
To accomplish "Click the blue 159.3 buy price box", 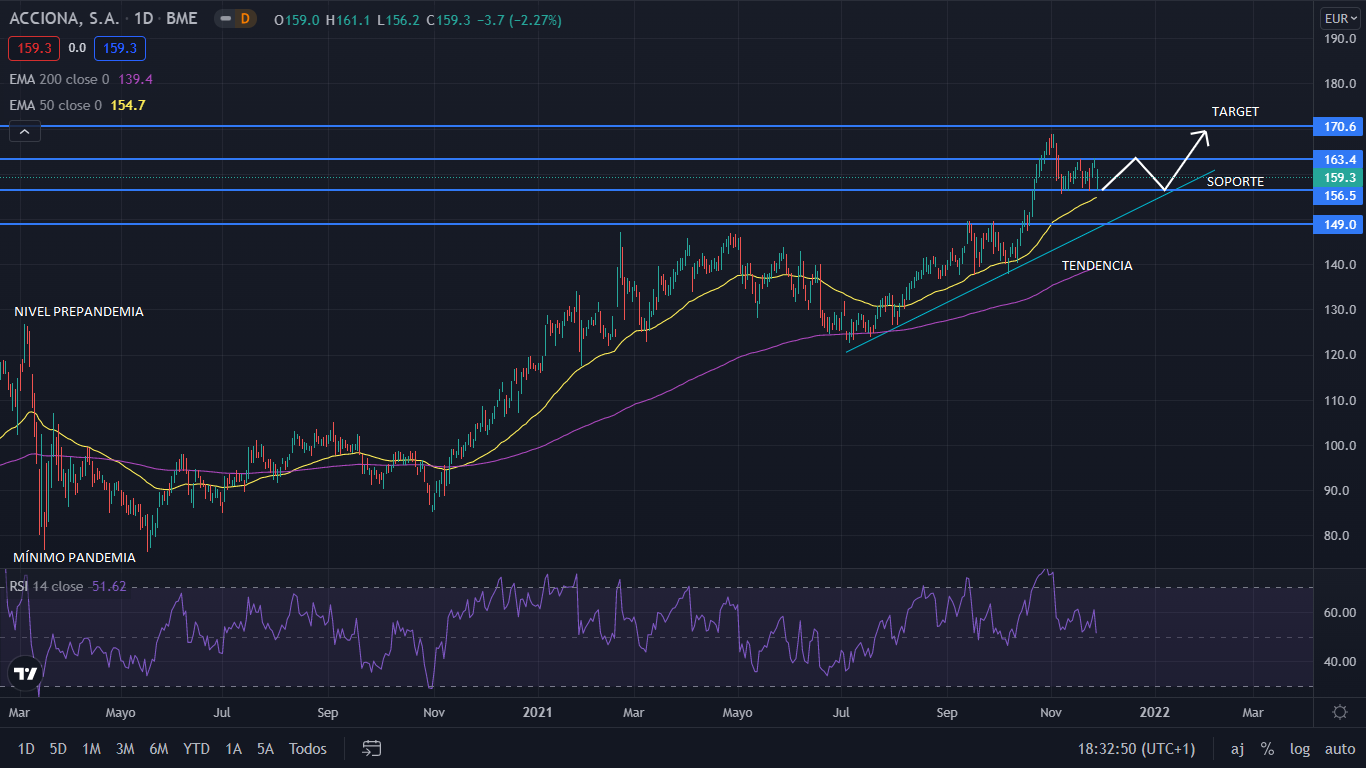I will point(120,47).
